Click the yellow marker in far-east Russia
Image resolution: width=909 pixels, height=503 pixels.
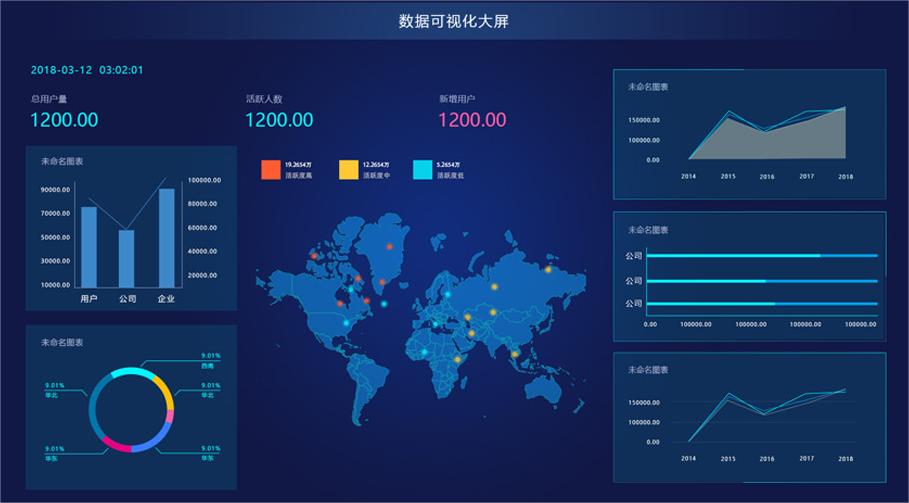click(548, 269)
